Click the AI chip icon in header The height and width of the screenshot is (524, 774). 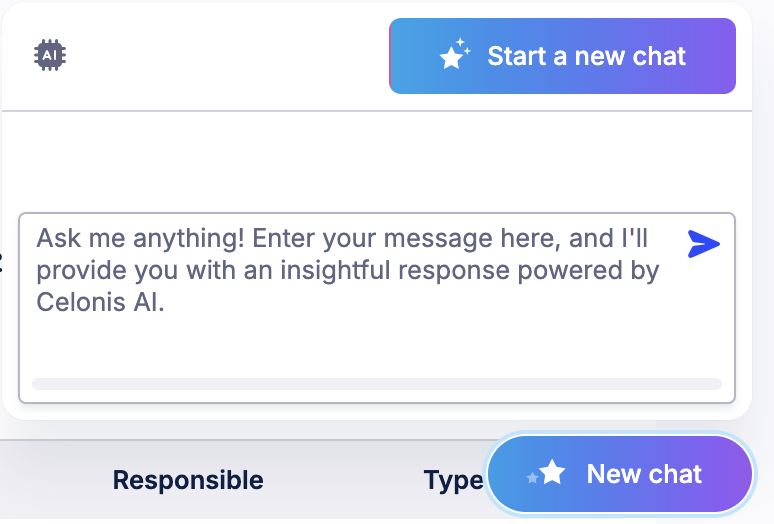point(49,55)
